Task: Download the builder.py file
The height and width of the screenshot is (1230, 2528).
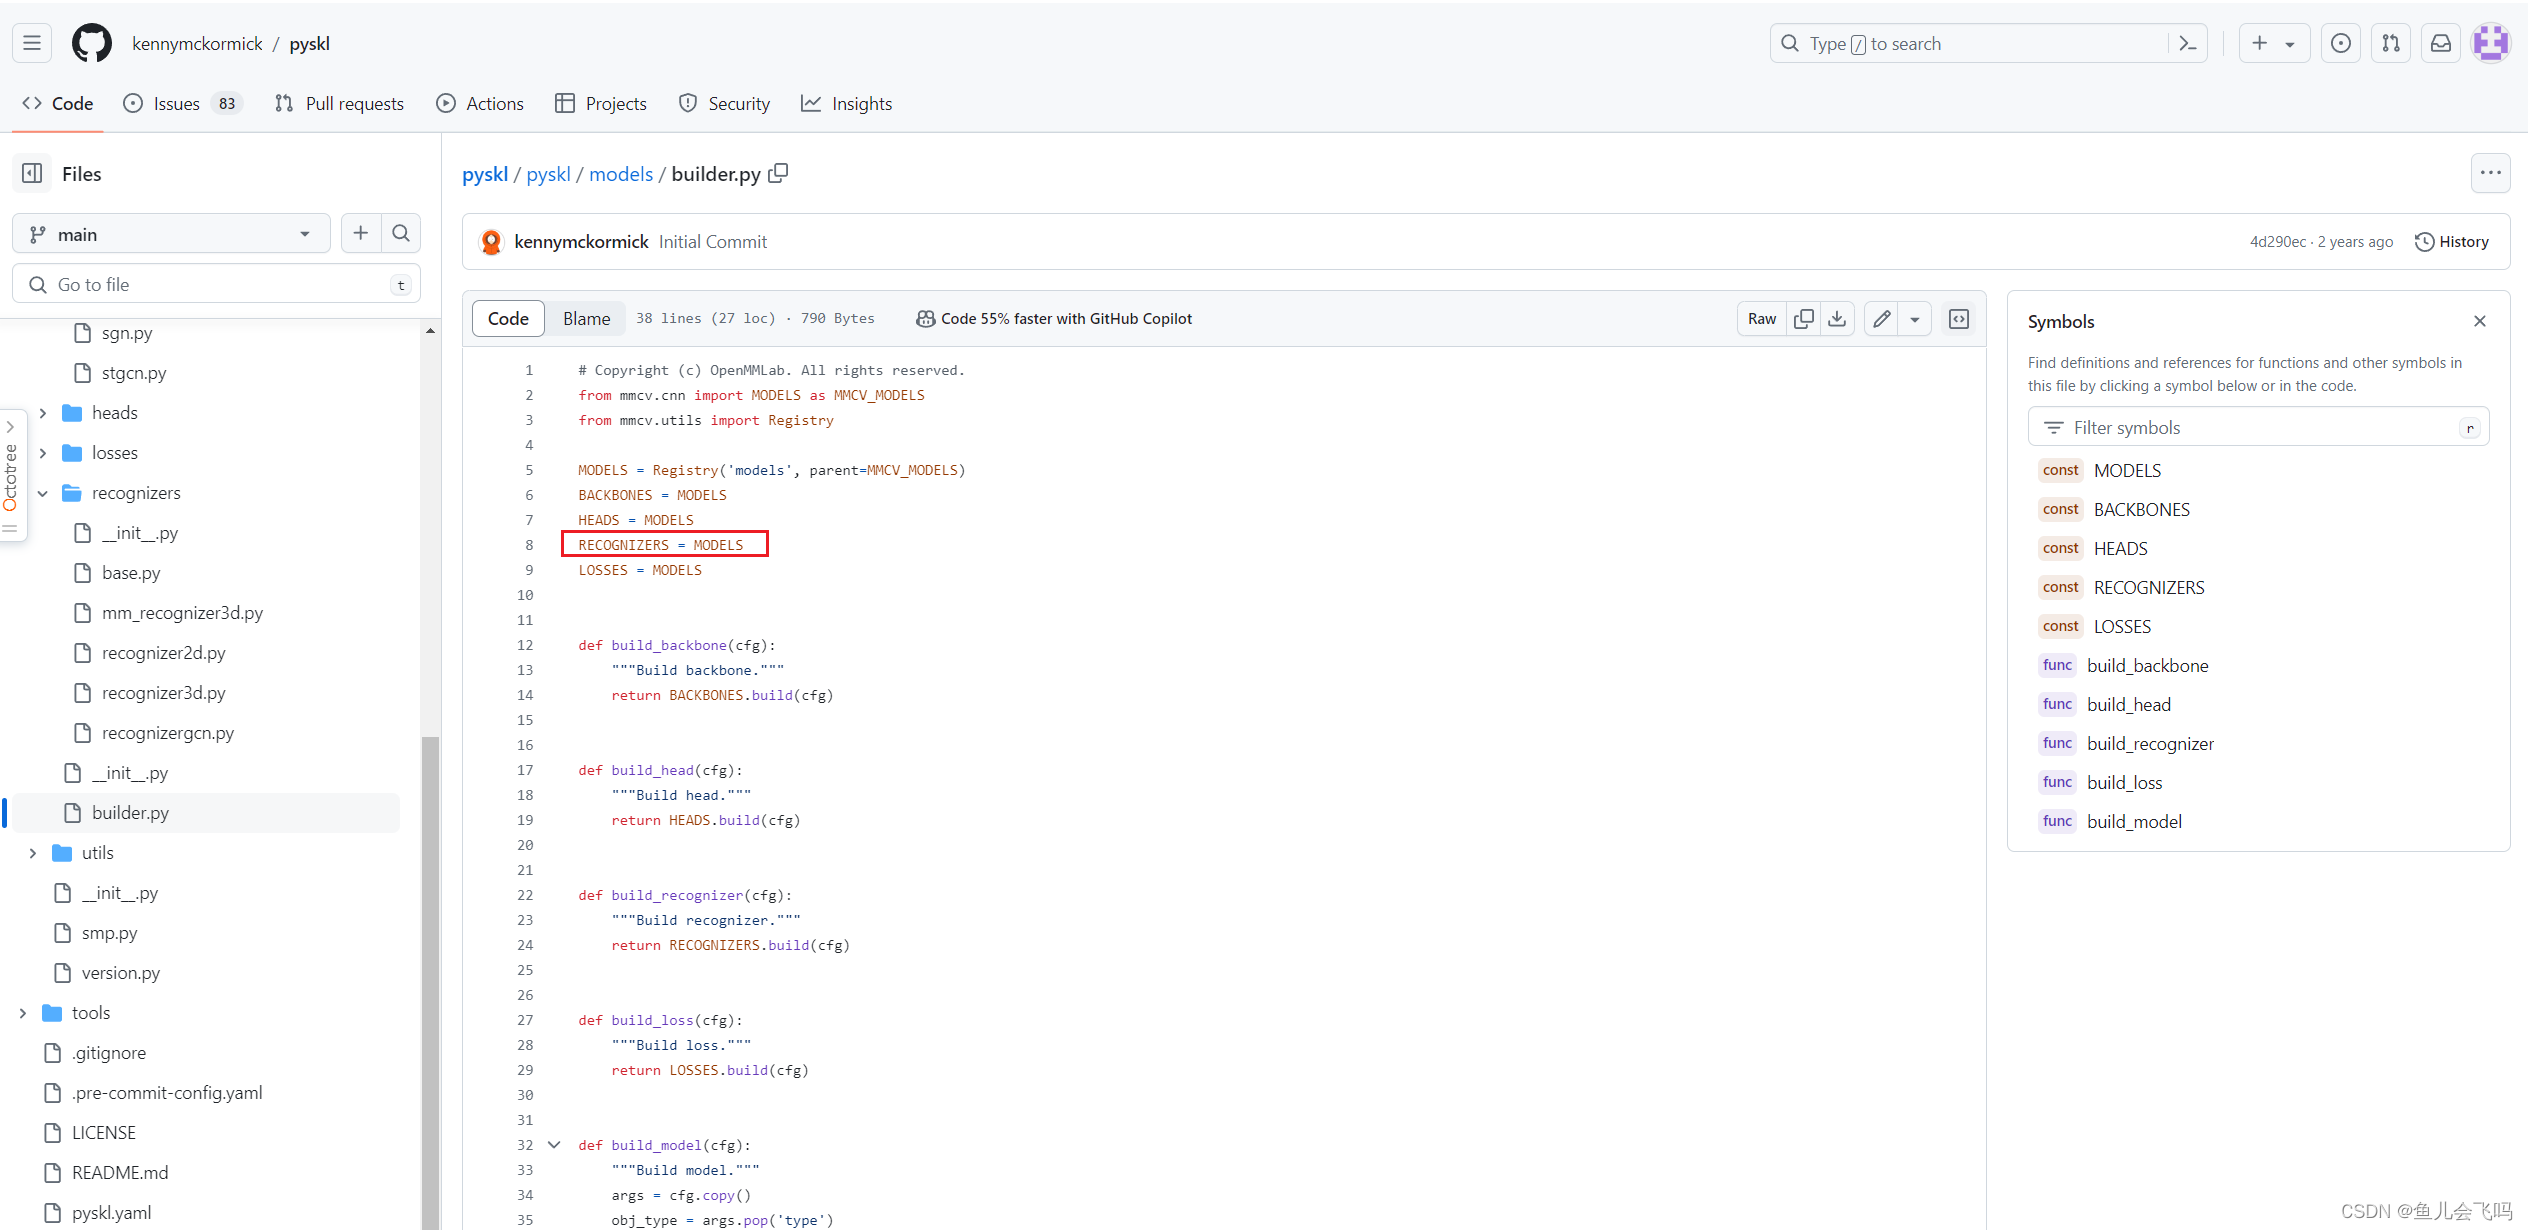Action: coord(1838,318)
